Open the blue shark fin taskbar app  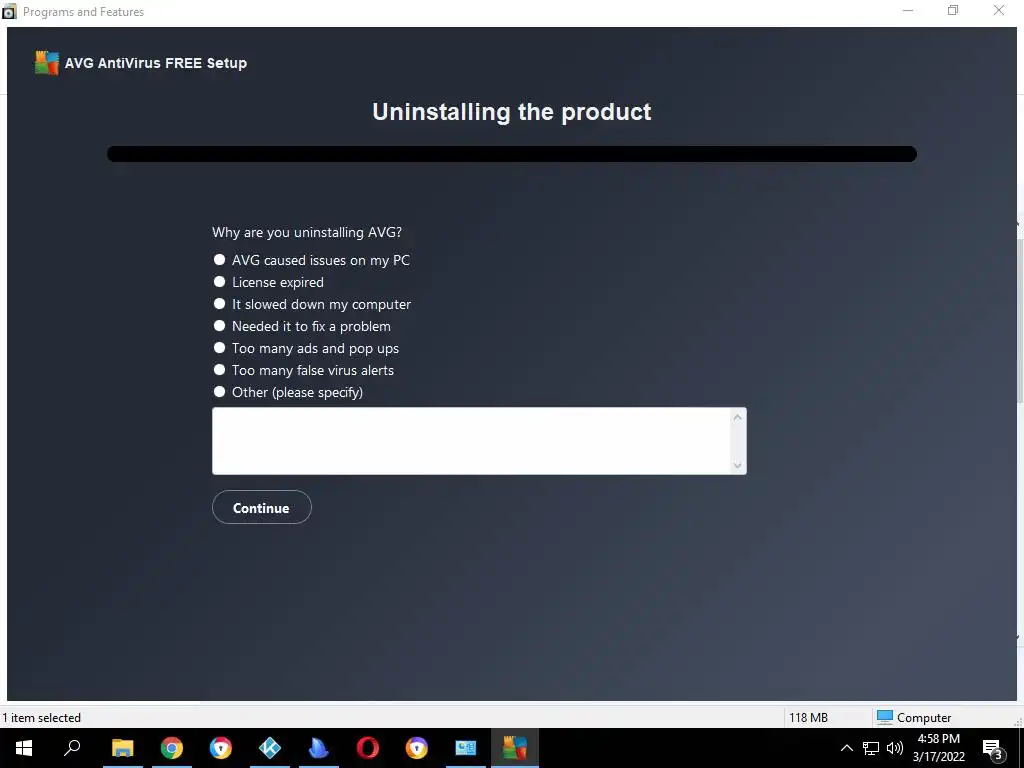(319, 748)
